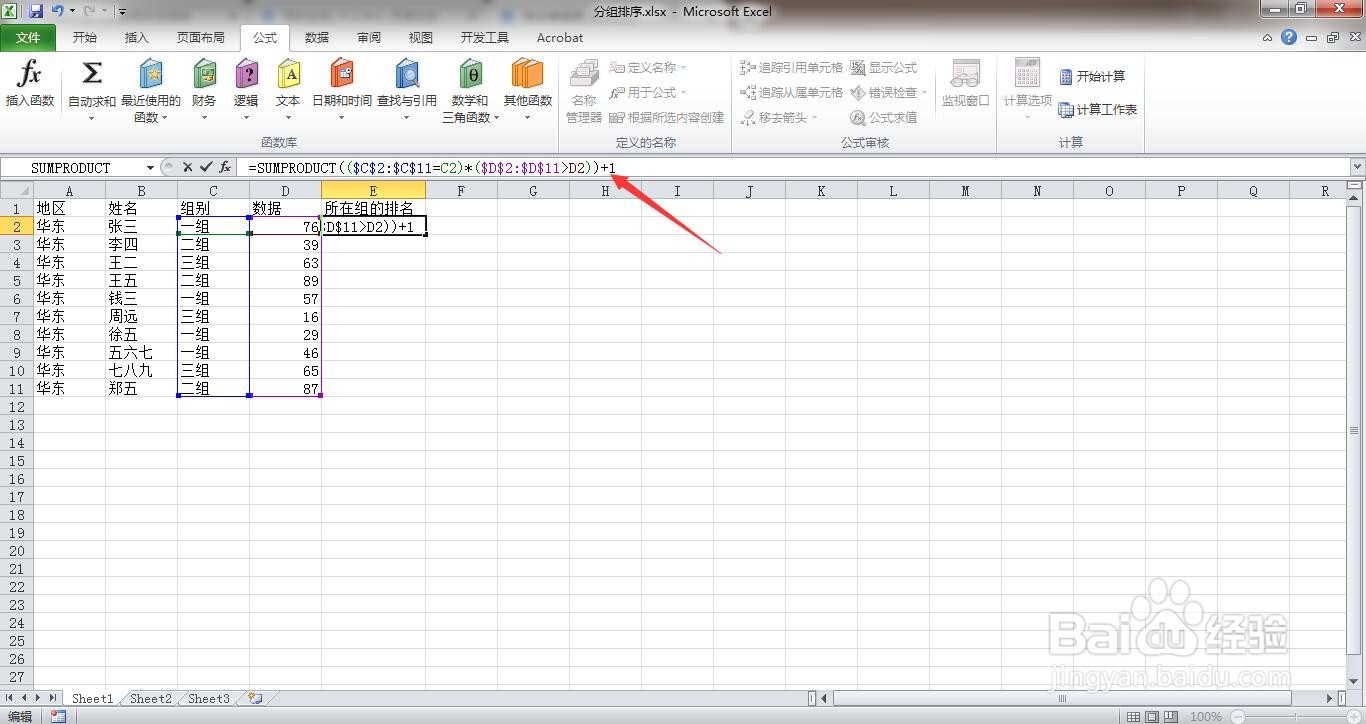Screen dimensions: 1366x724
Task: Click the Insert Worksheet tab icon
Action: pyautogui.click(x=255, y=698)
